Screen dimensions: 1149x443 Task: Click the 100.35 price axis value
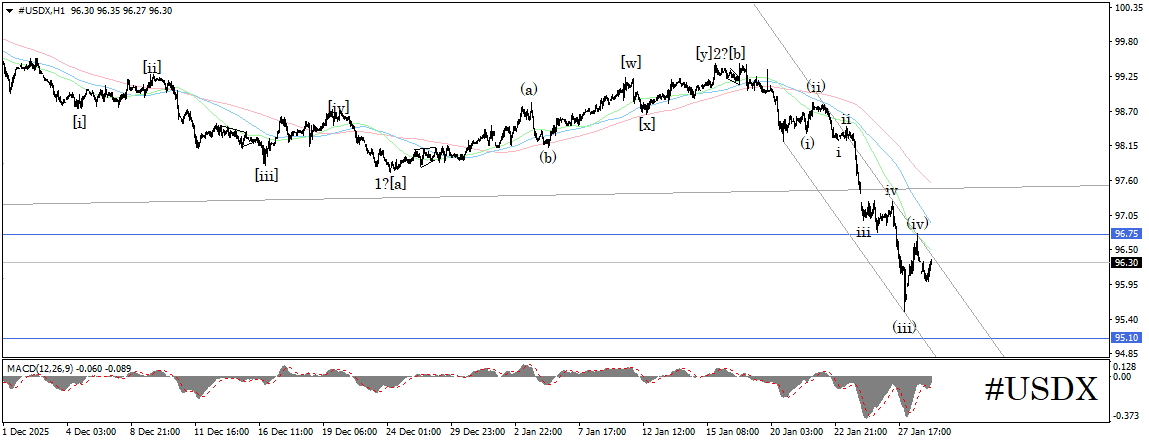[x=1128, y=7]
